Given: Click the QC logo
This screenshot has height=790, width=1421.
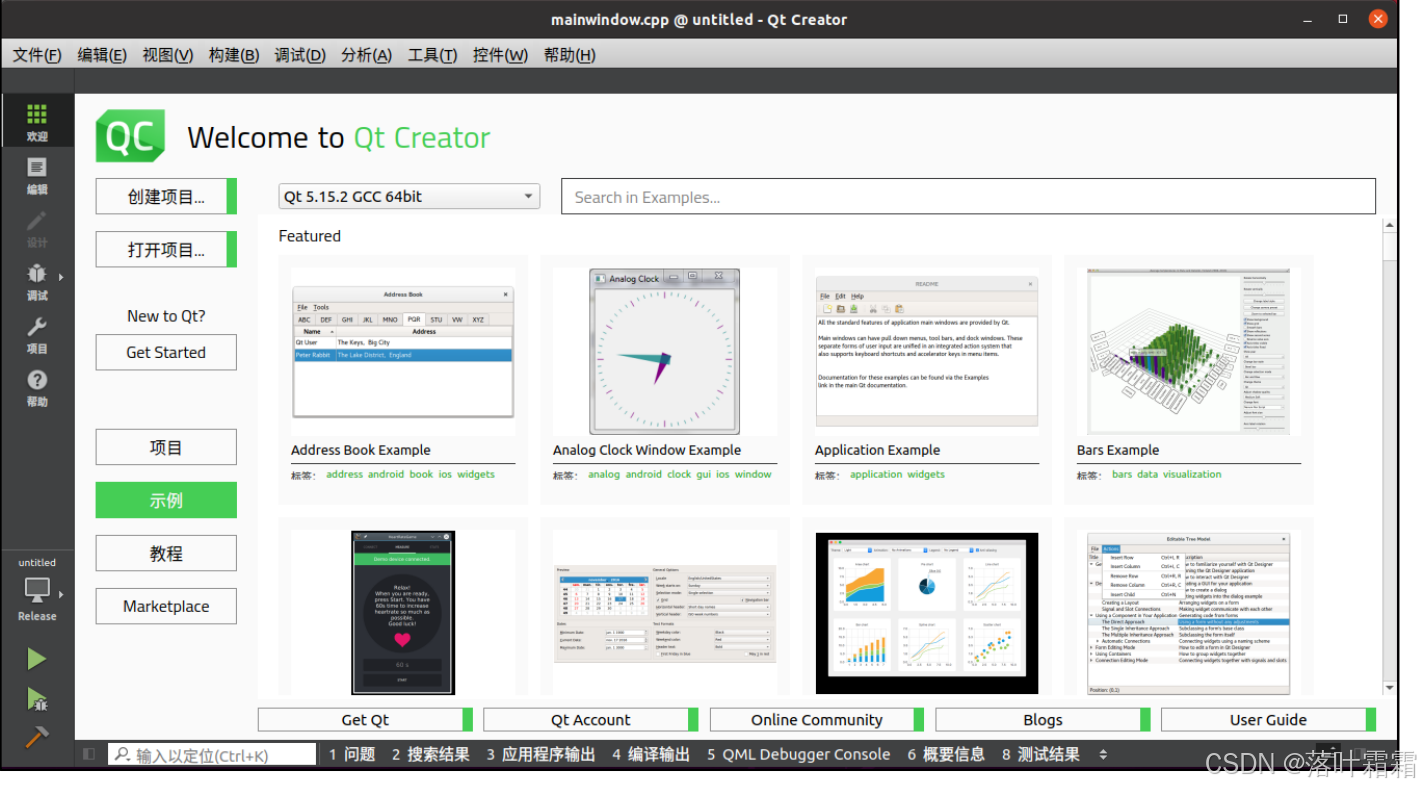Looking at the screenshot, I should 130,136.
